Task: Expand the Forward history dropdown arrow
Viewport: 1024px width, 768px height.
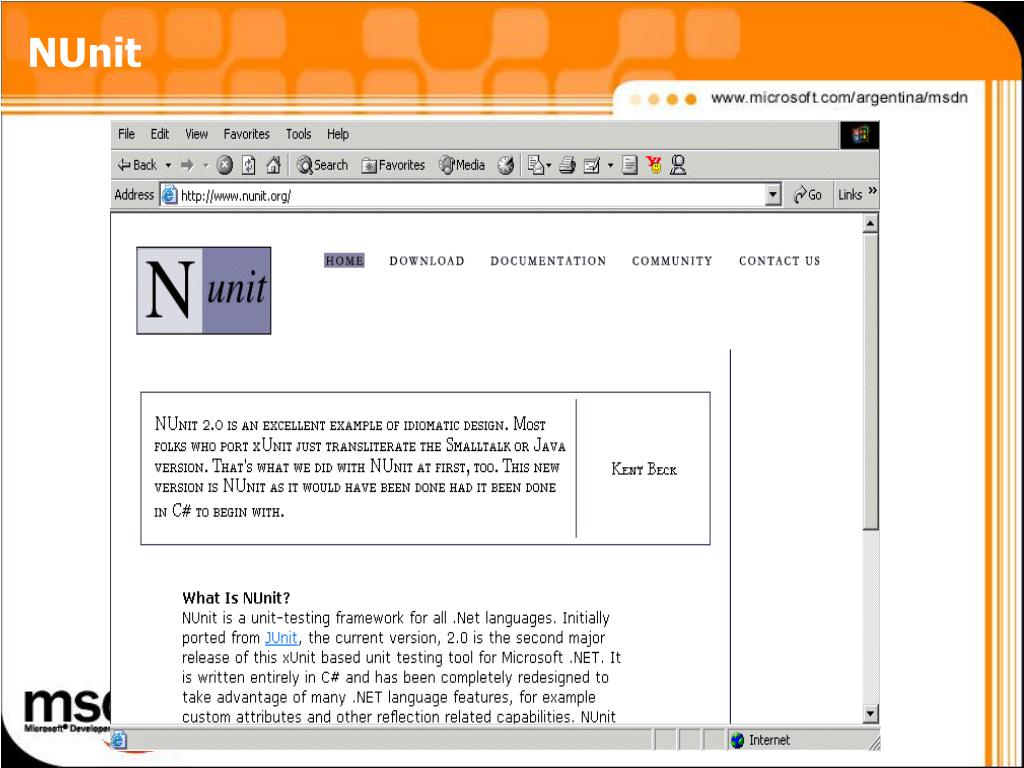Action: pyautogui.click(x=204, y=165)
